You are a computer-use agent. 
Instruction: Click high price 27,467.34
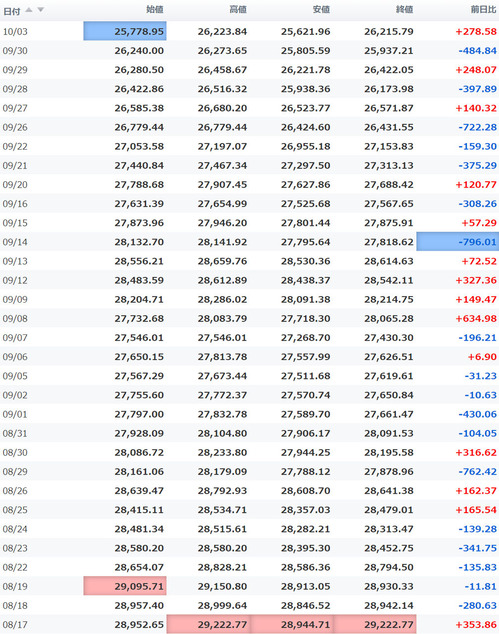222,165
